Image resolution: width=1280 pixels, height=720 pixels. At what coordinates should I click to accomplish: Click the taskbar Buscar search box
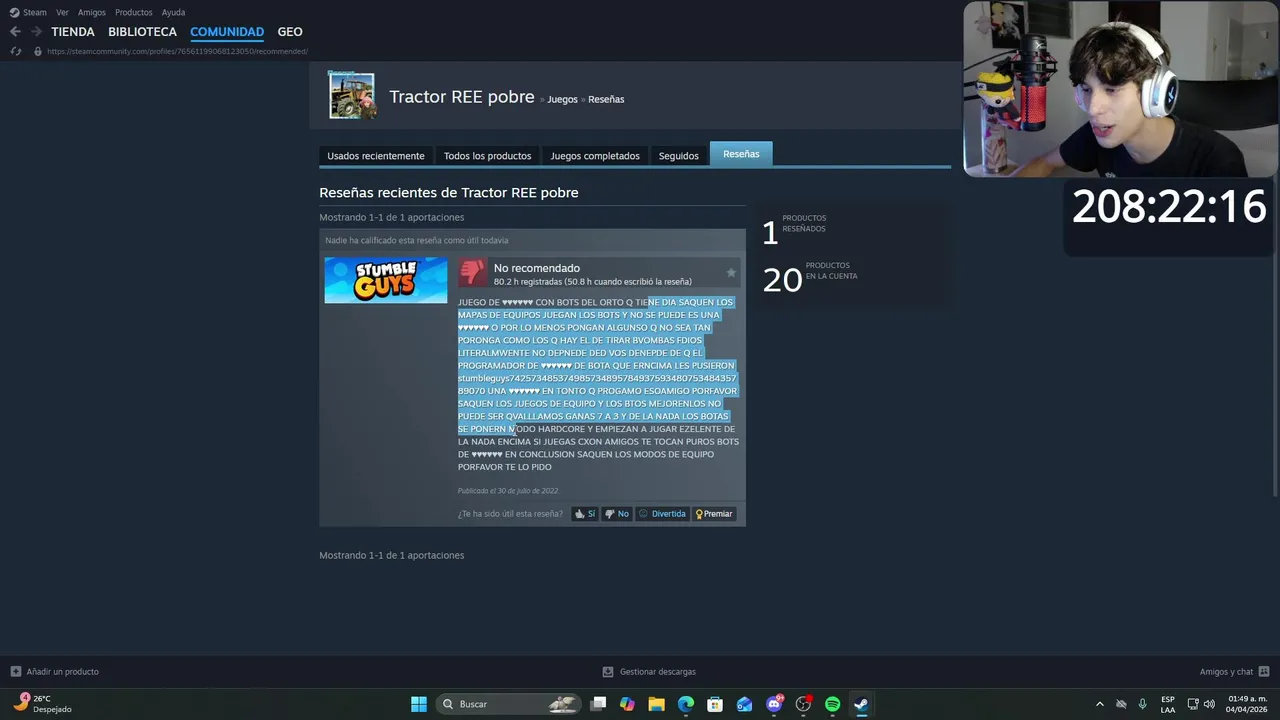[x=509, y=704]
